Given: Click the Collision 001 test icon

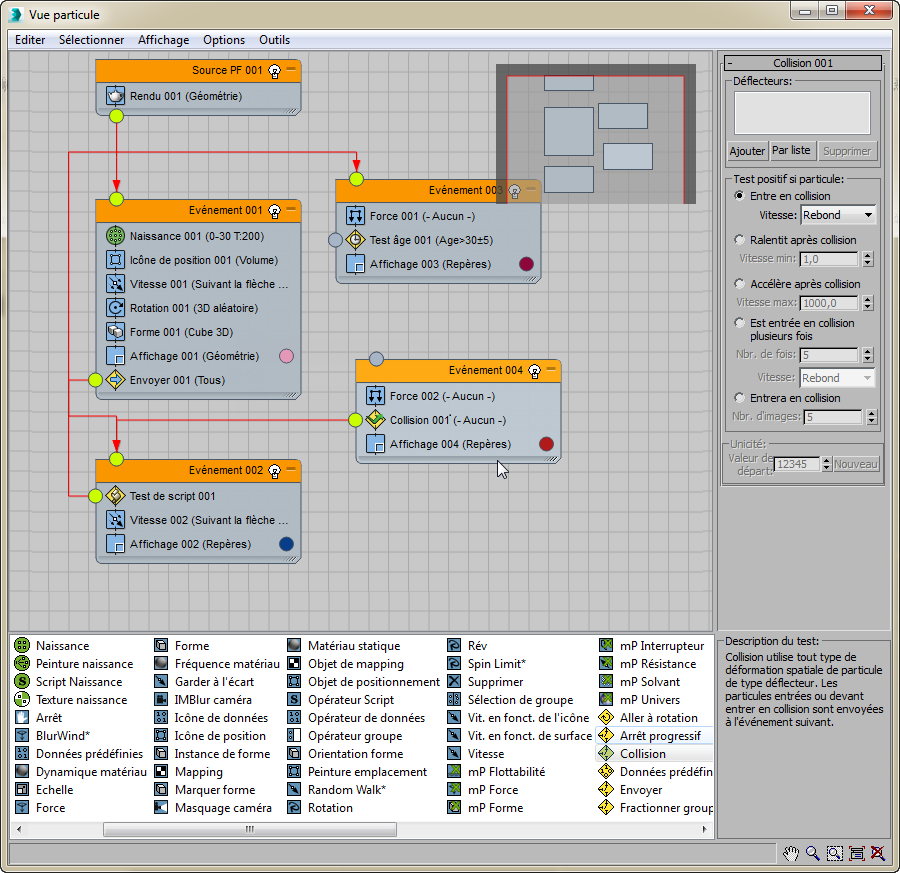Looking at the screenshot, I should point(375,420).
